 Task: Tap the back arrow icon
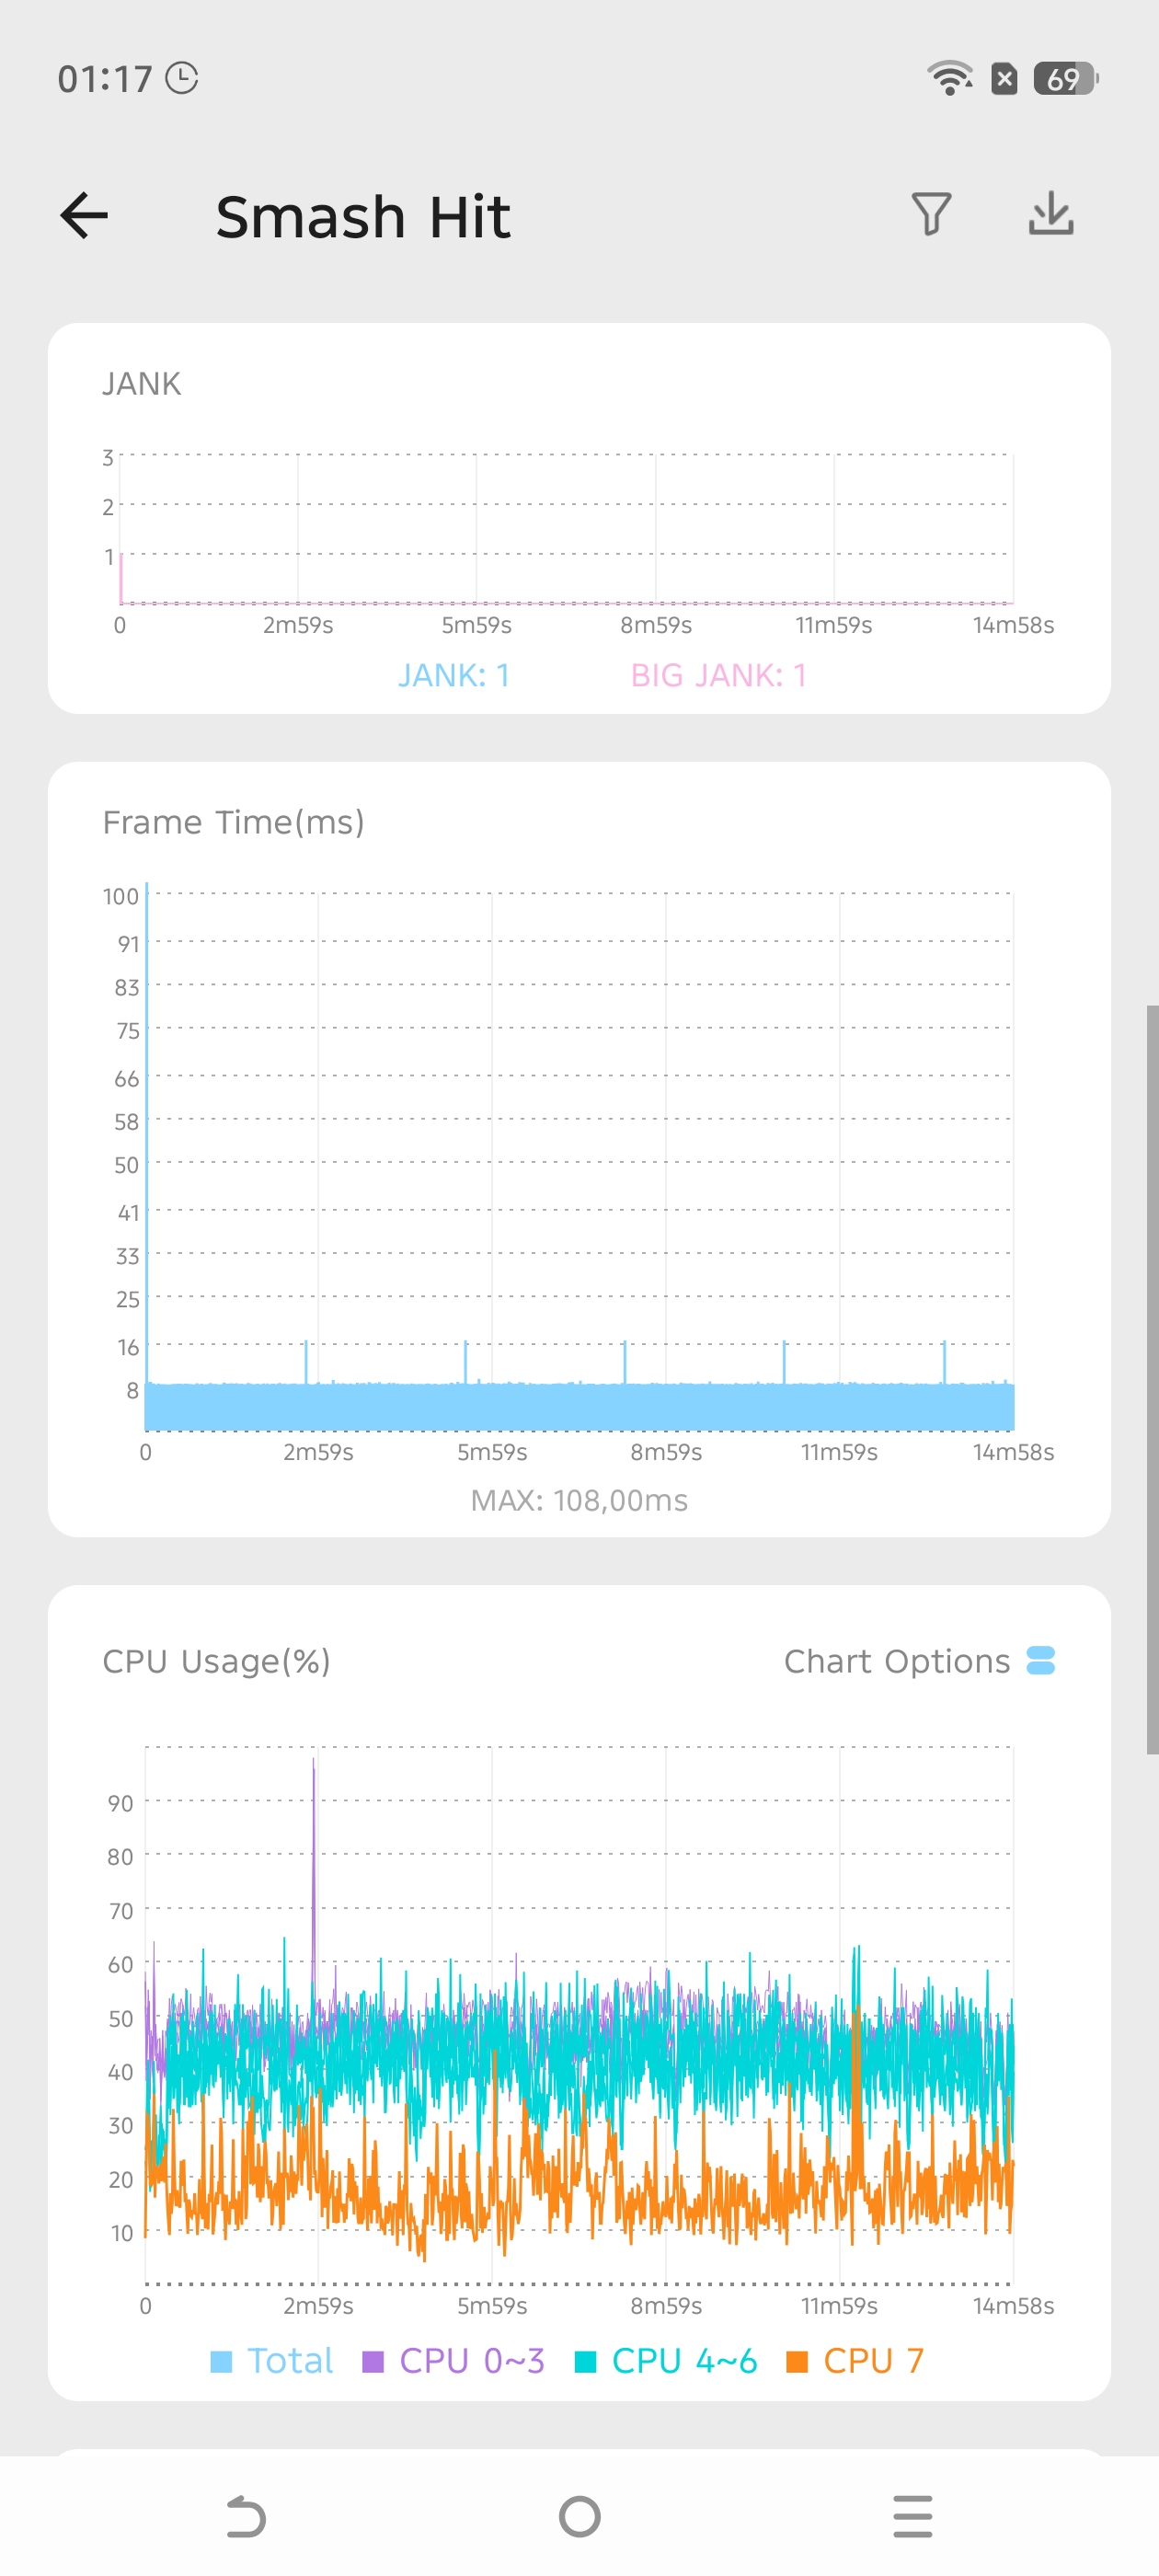[84, 216]
